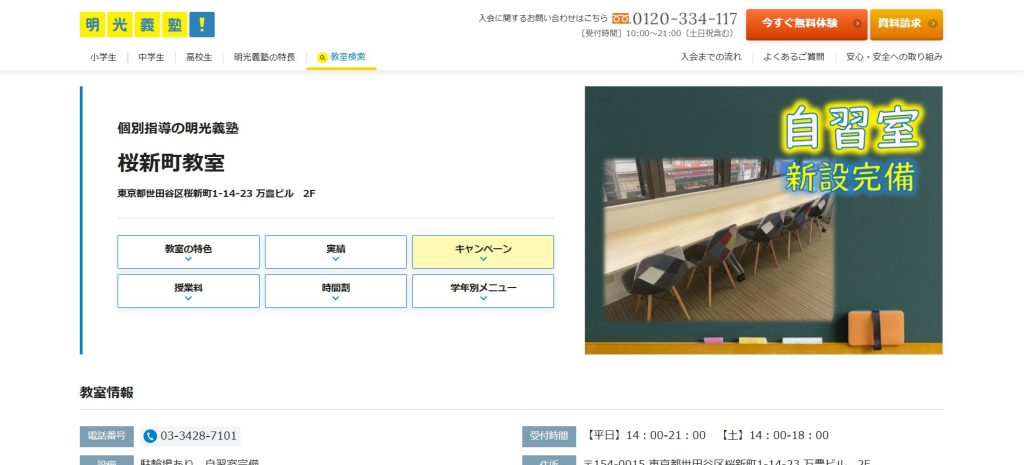Click the arrow icon on 今すぐ無料体験

857,24
